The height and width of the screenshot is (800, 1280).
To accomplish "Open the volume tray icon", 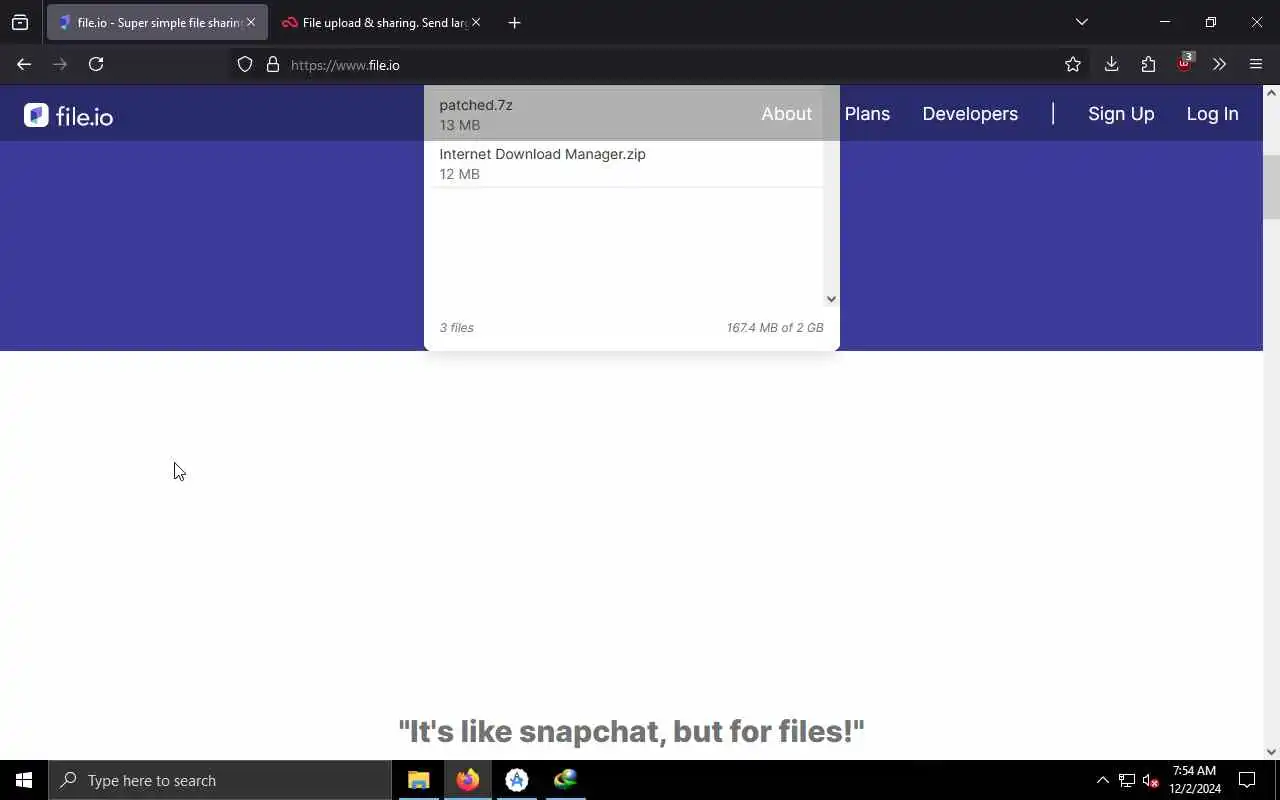I will pos(1151,780).
